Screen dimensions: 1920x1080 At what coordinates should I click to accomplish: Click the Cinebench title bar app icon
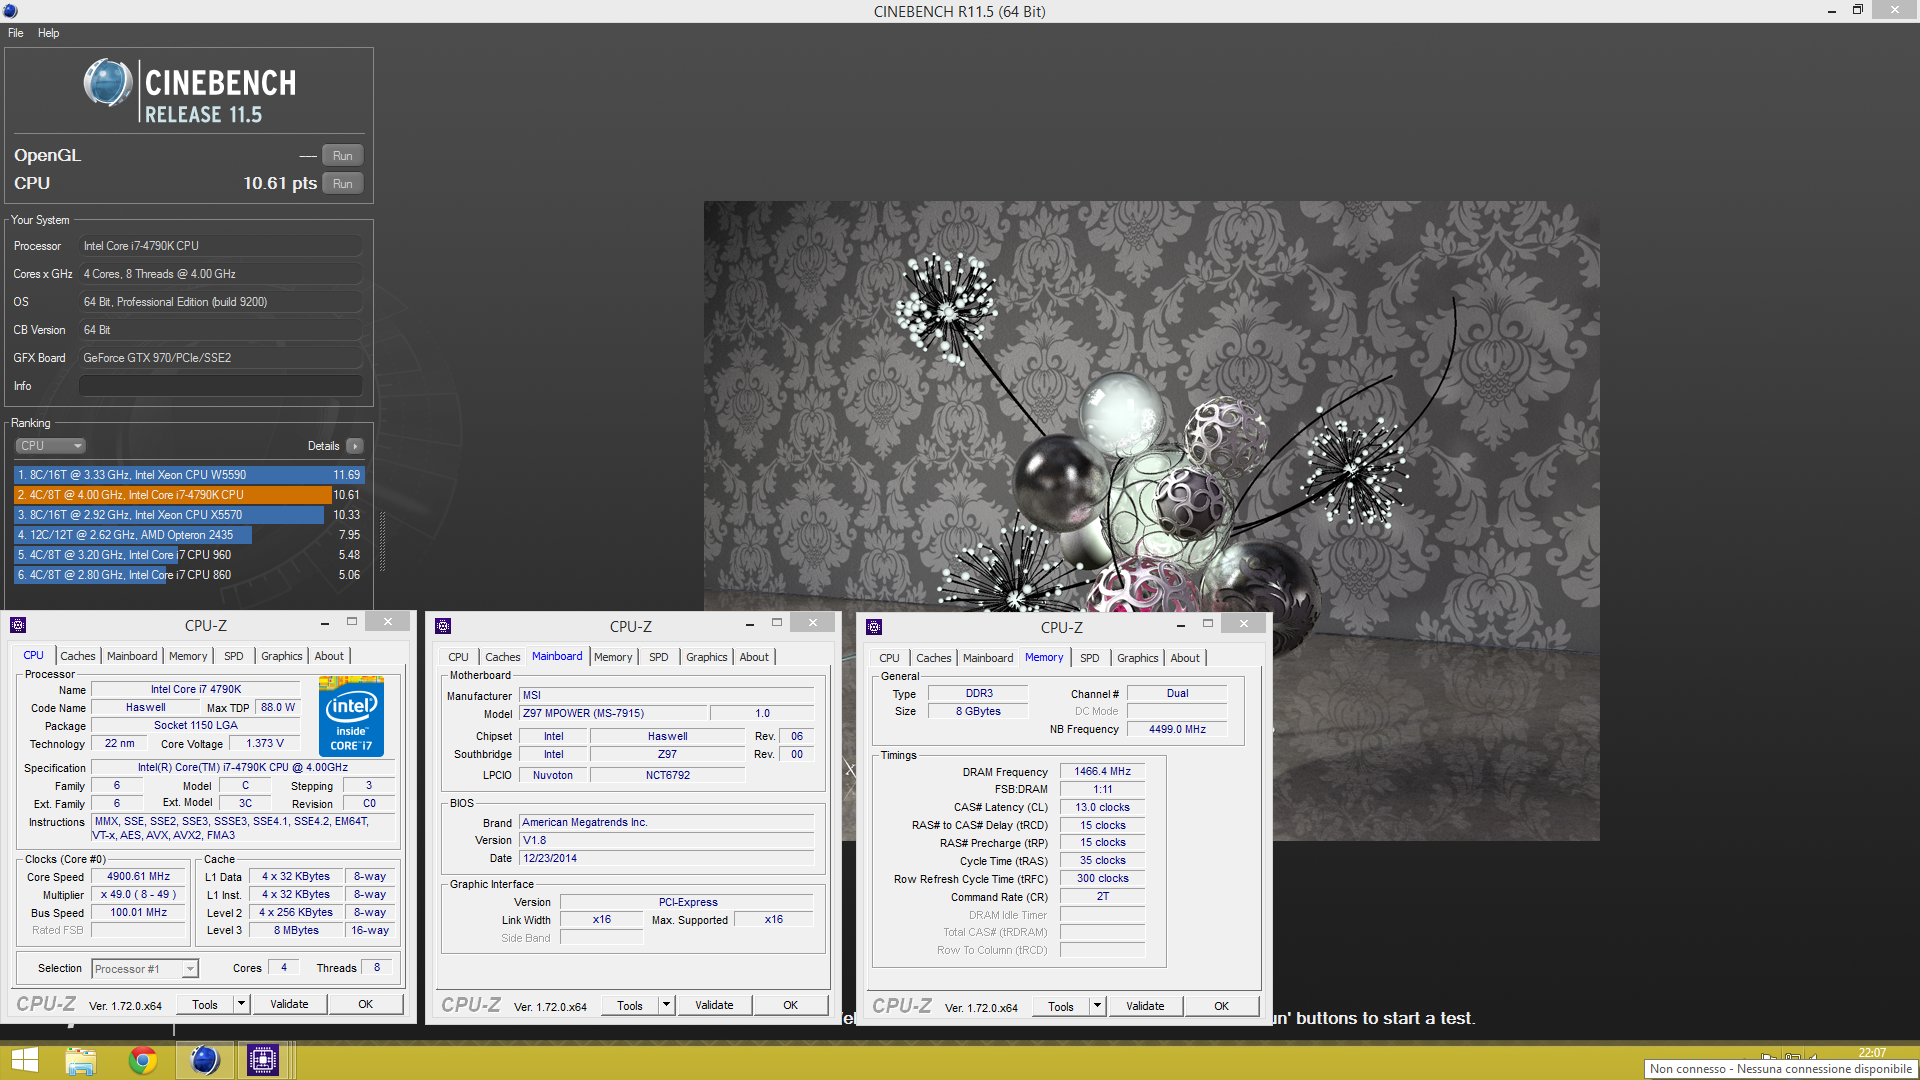(10, 11)
